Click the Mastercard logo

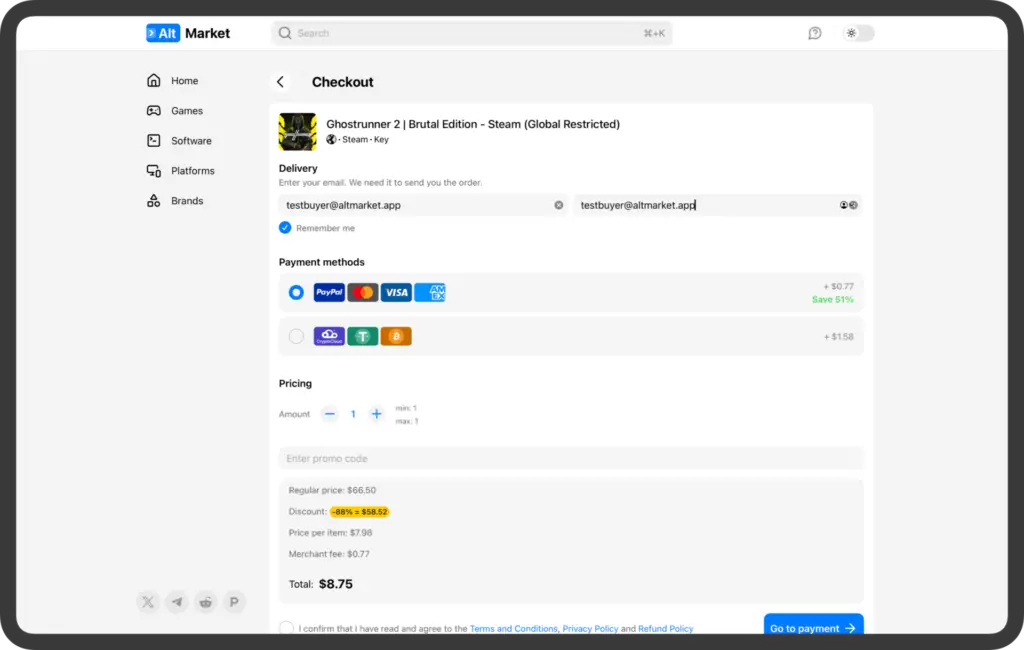click(x=362, y=292)
